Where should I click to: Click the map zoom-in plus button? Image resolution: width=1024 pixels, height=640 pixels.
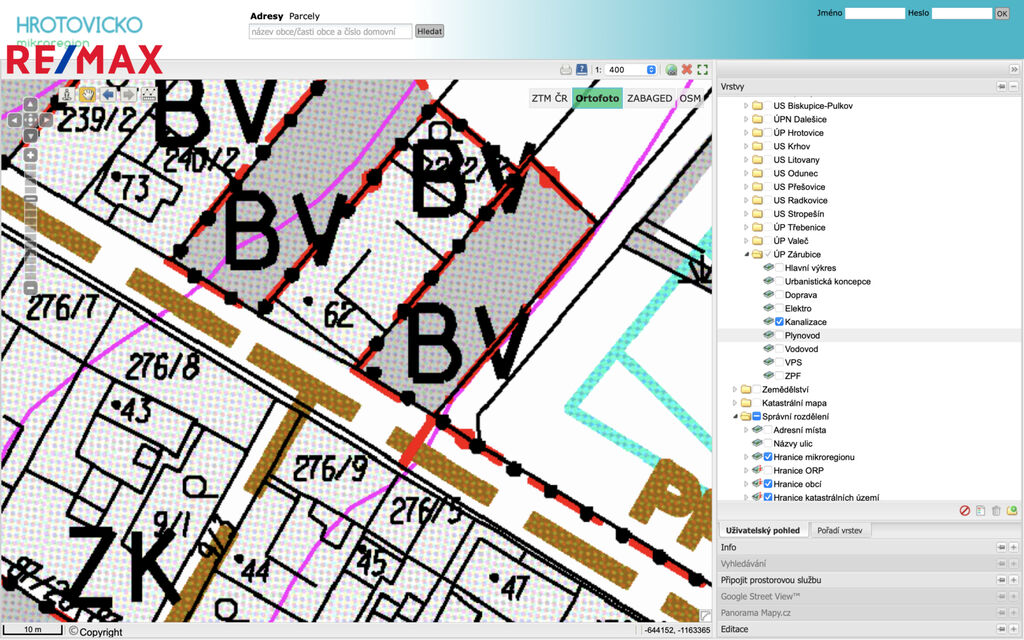(x=31, y=156)
